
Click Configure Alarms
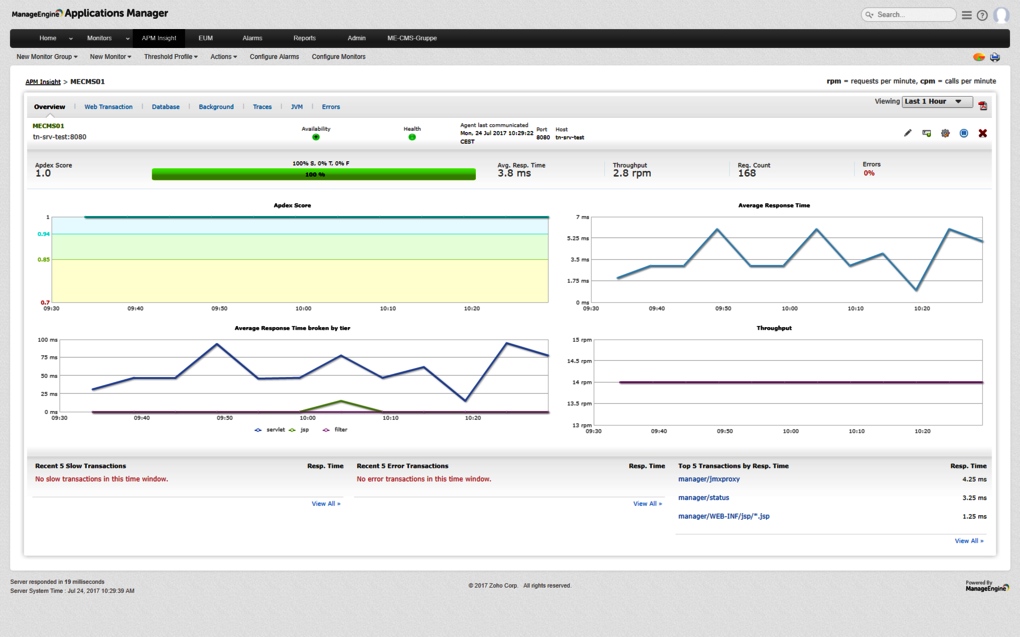click(x=275, y=57)
